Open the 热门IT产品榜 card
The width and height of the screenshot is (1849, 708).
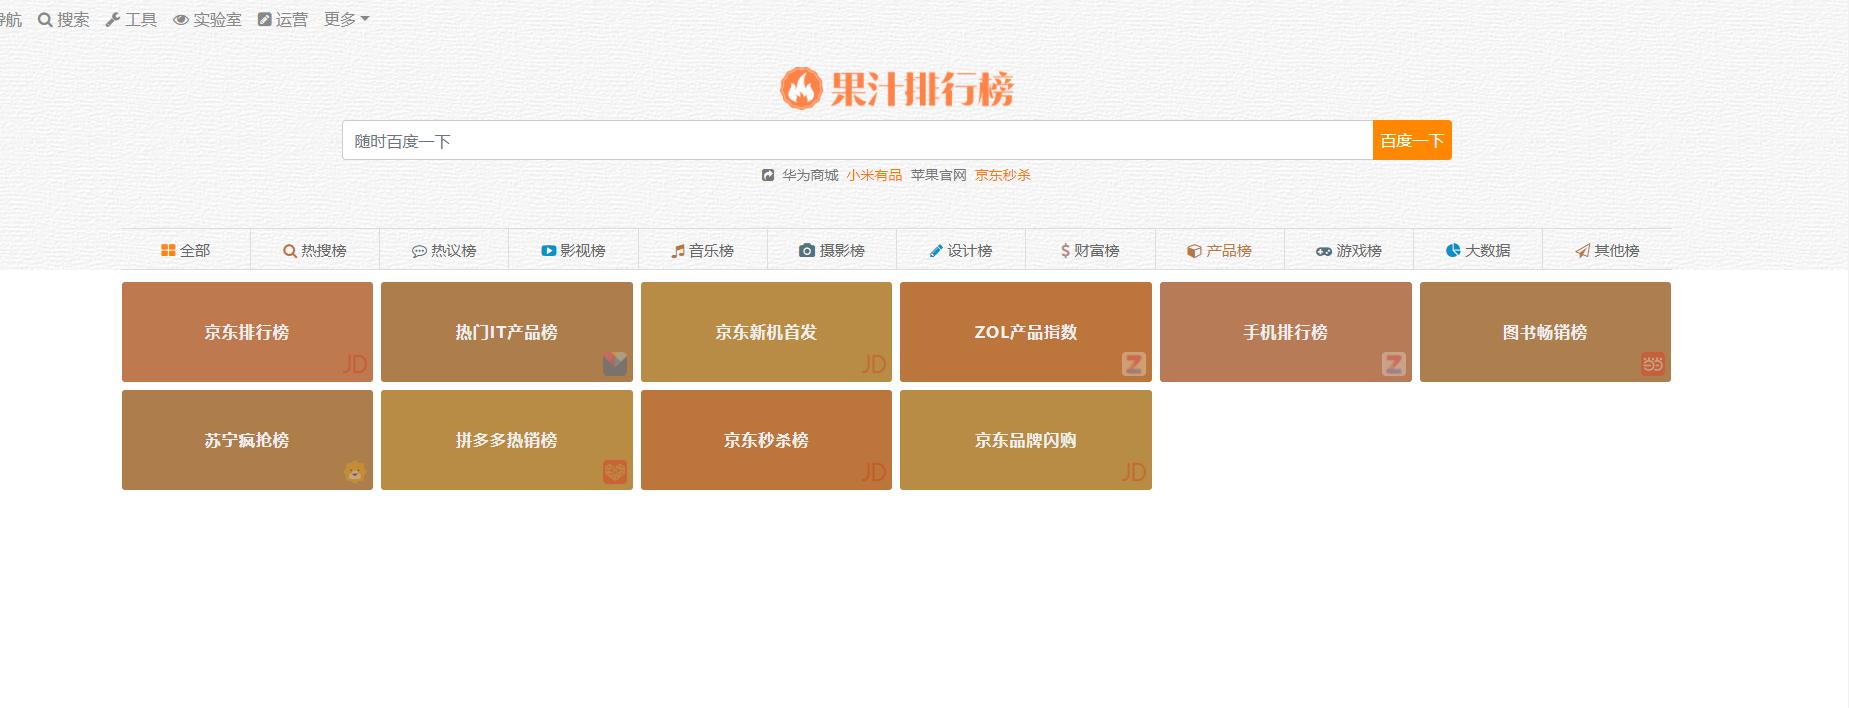tap(507, 332)
